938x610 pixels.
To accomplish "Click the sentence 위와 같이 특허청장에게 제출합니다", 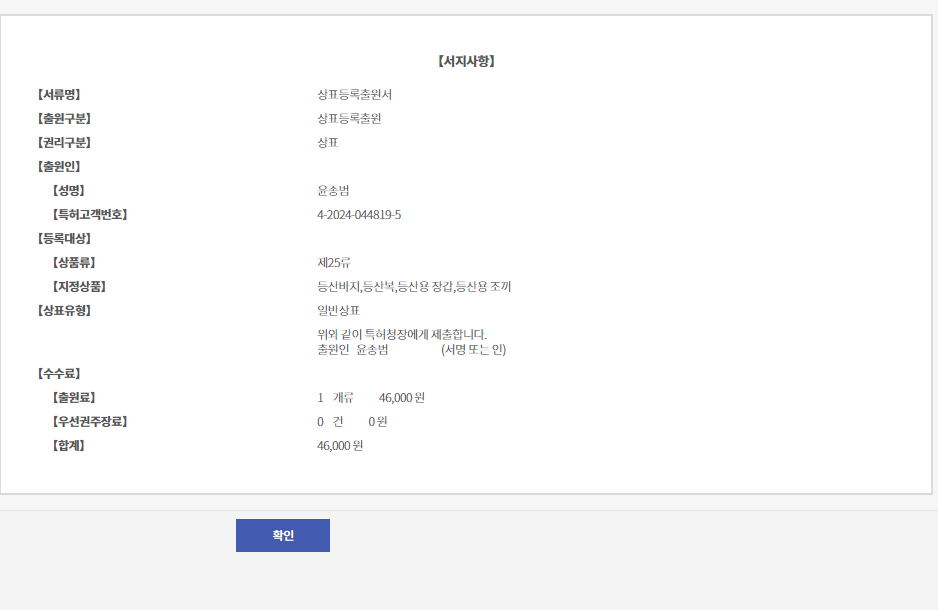I will coord(402,334).
